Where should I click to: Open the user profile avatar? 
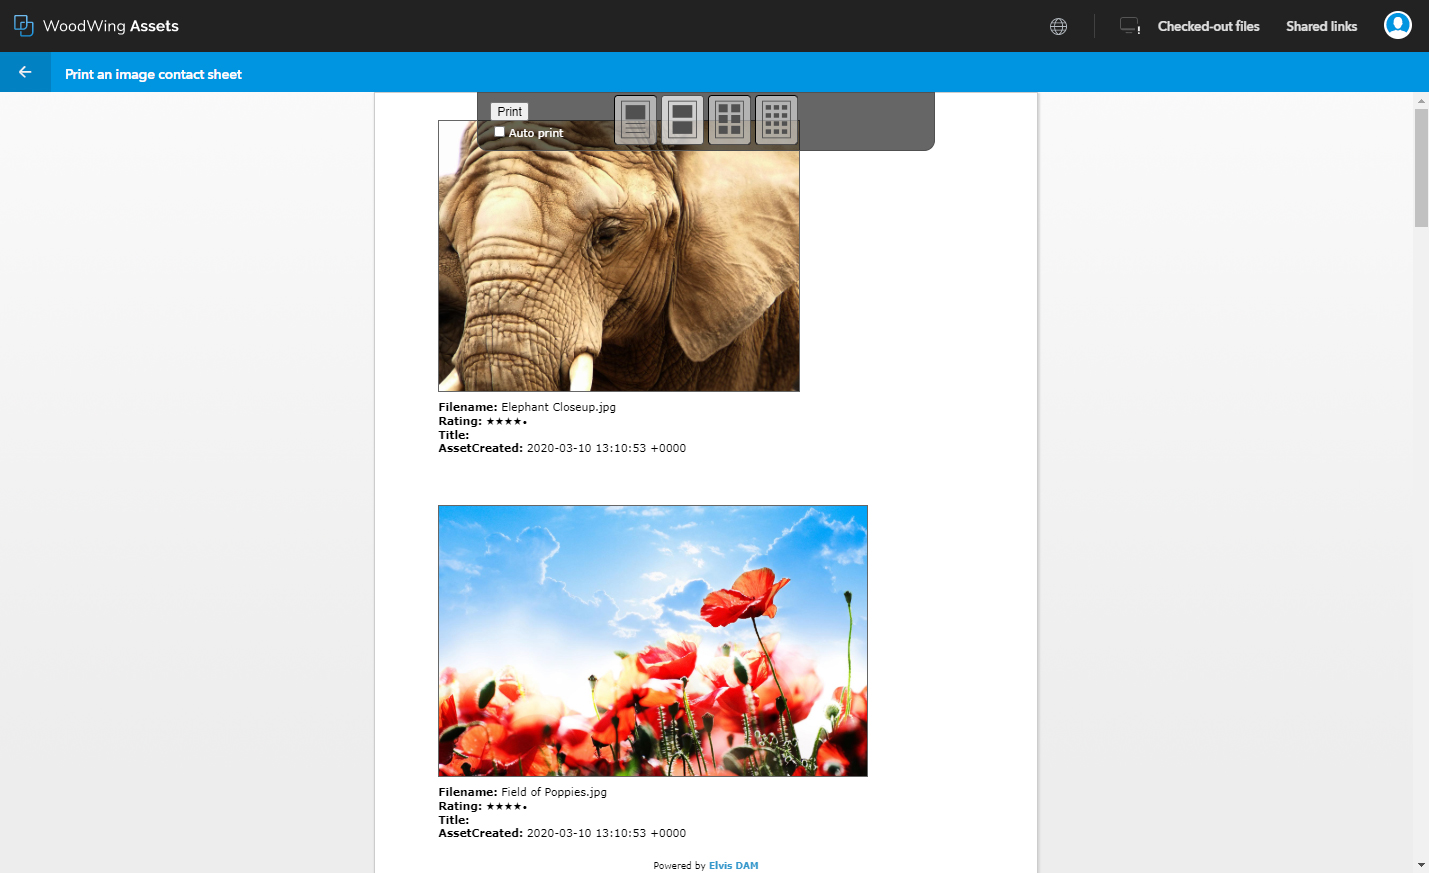click(x=1397, y=25)
